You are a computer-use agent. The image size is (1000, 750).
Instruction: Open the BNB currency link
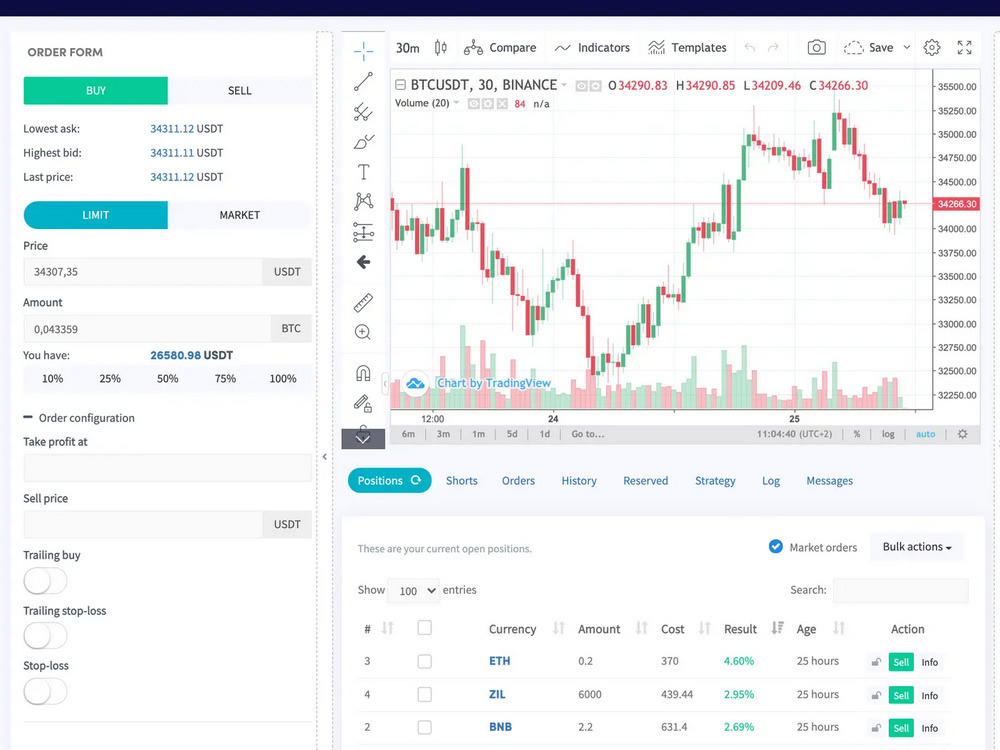[x=500, y=727]
